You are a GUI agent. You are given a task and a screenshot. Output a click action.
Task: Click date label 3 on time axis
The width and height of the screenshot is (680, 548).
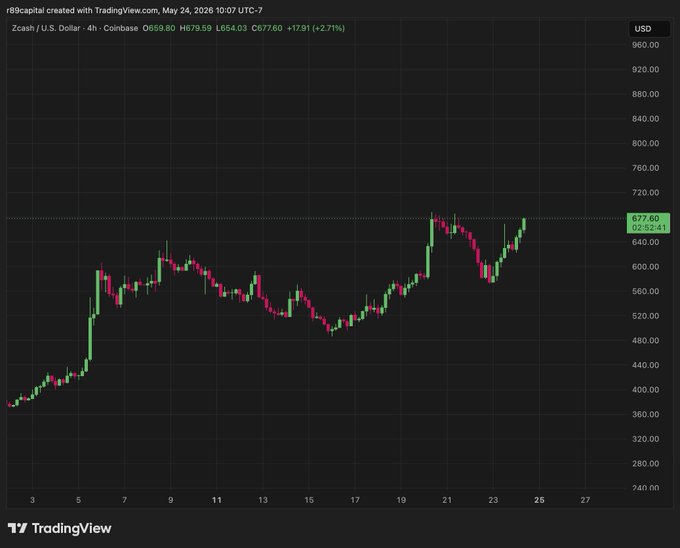(x=33, y=500)
